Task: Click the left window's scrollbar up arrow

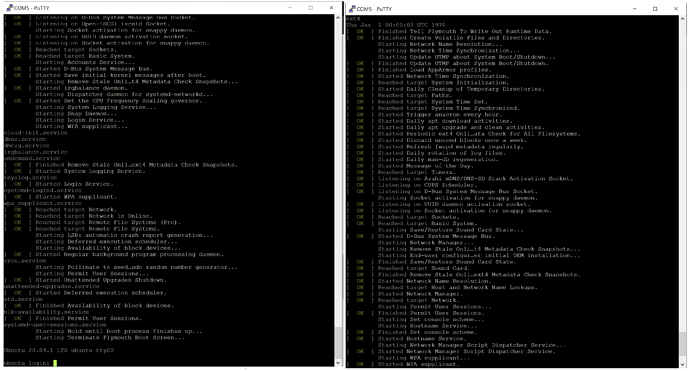Action: [338, 18]
